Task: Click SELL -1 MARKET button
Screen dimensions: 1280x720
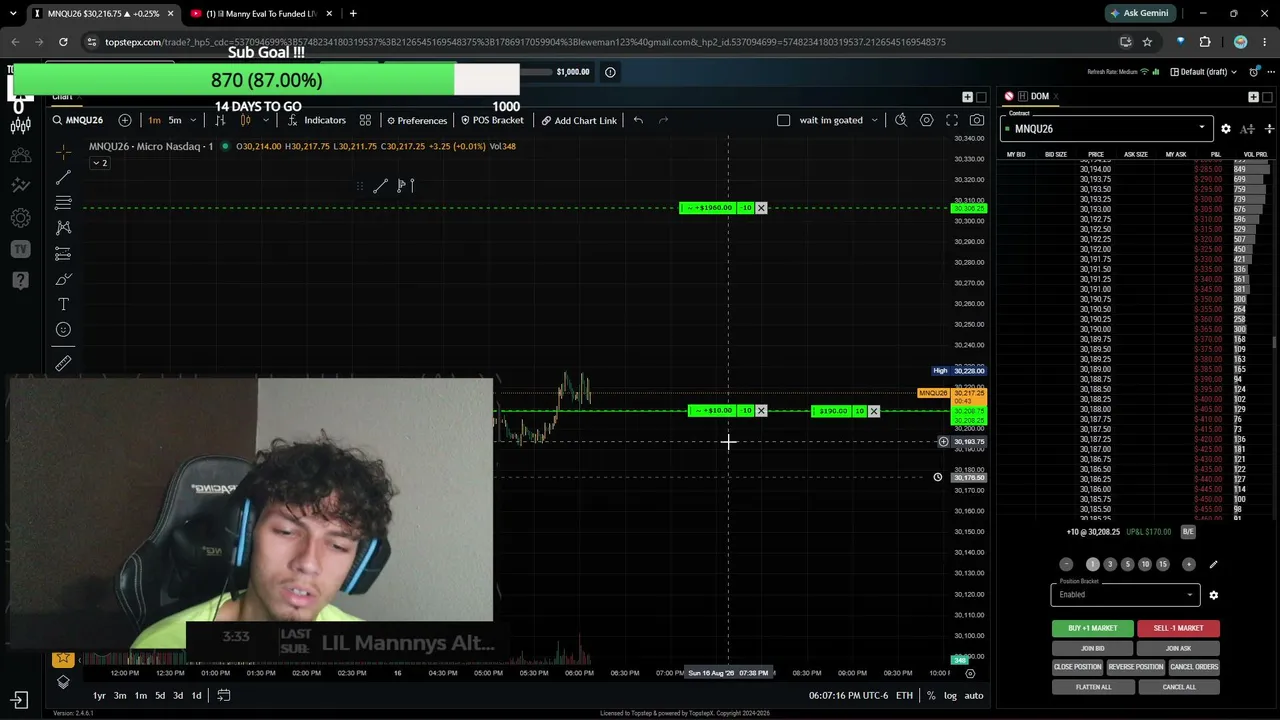Action: click(x=1178, y=628)
